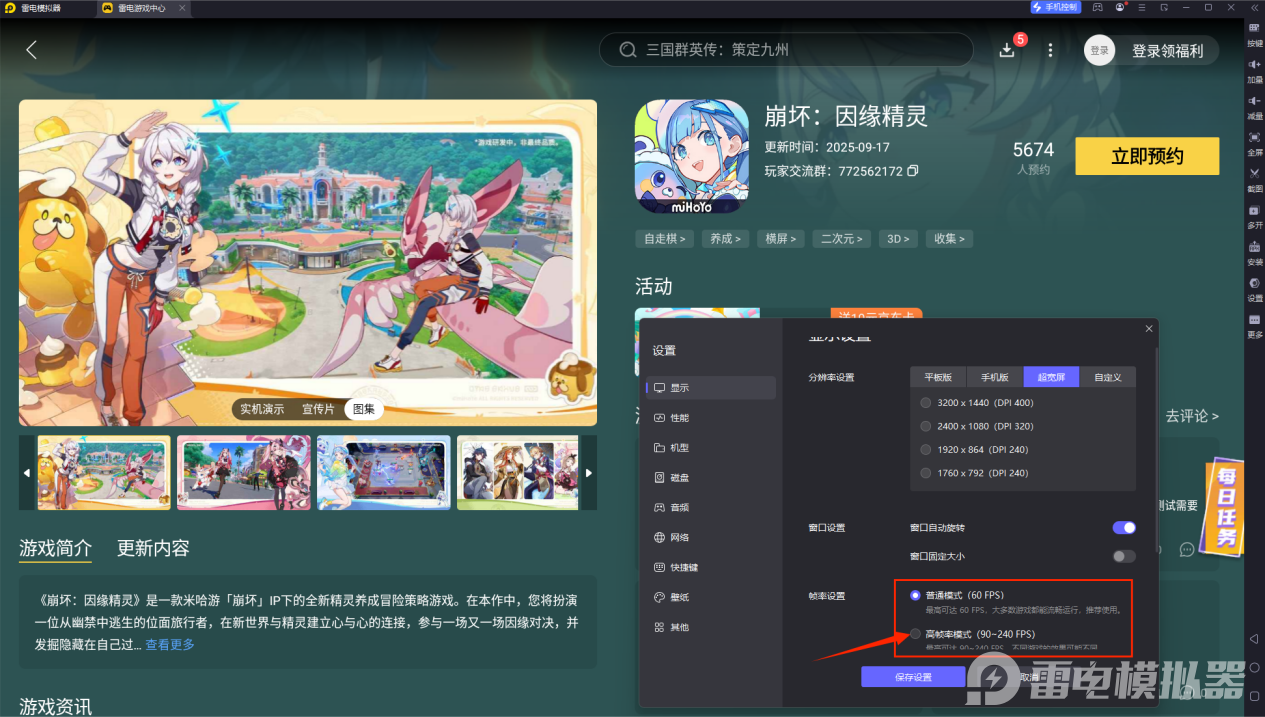The width and height of the screenshot is (1265, 717).
Task: Expand the 养成 tag
Action: tap(726, 239)
